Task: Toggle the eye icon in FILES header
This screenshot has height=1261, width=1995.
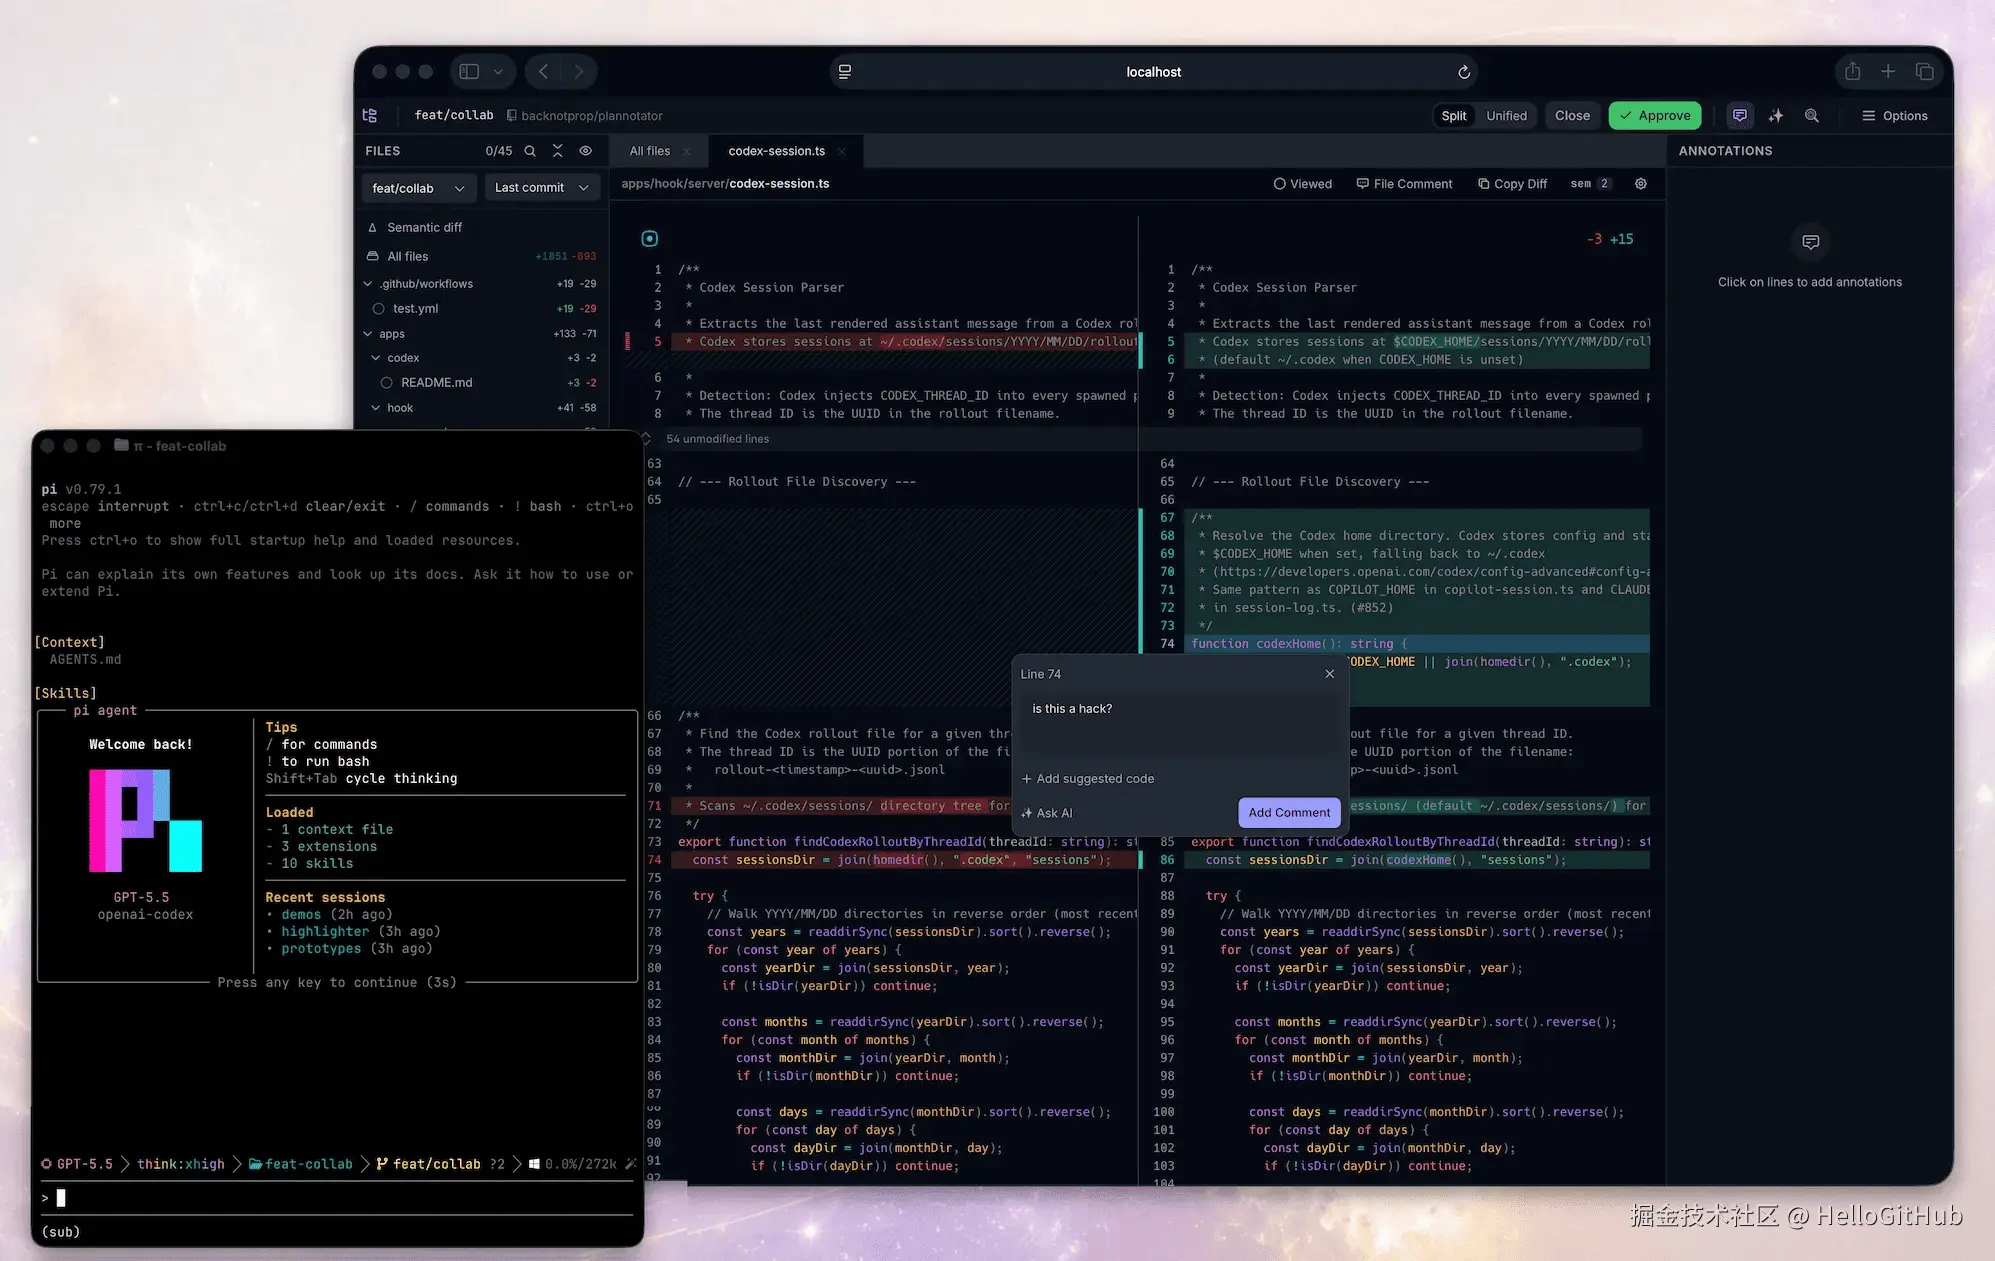Action: [x=586, y=151]
